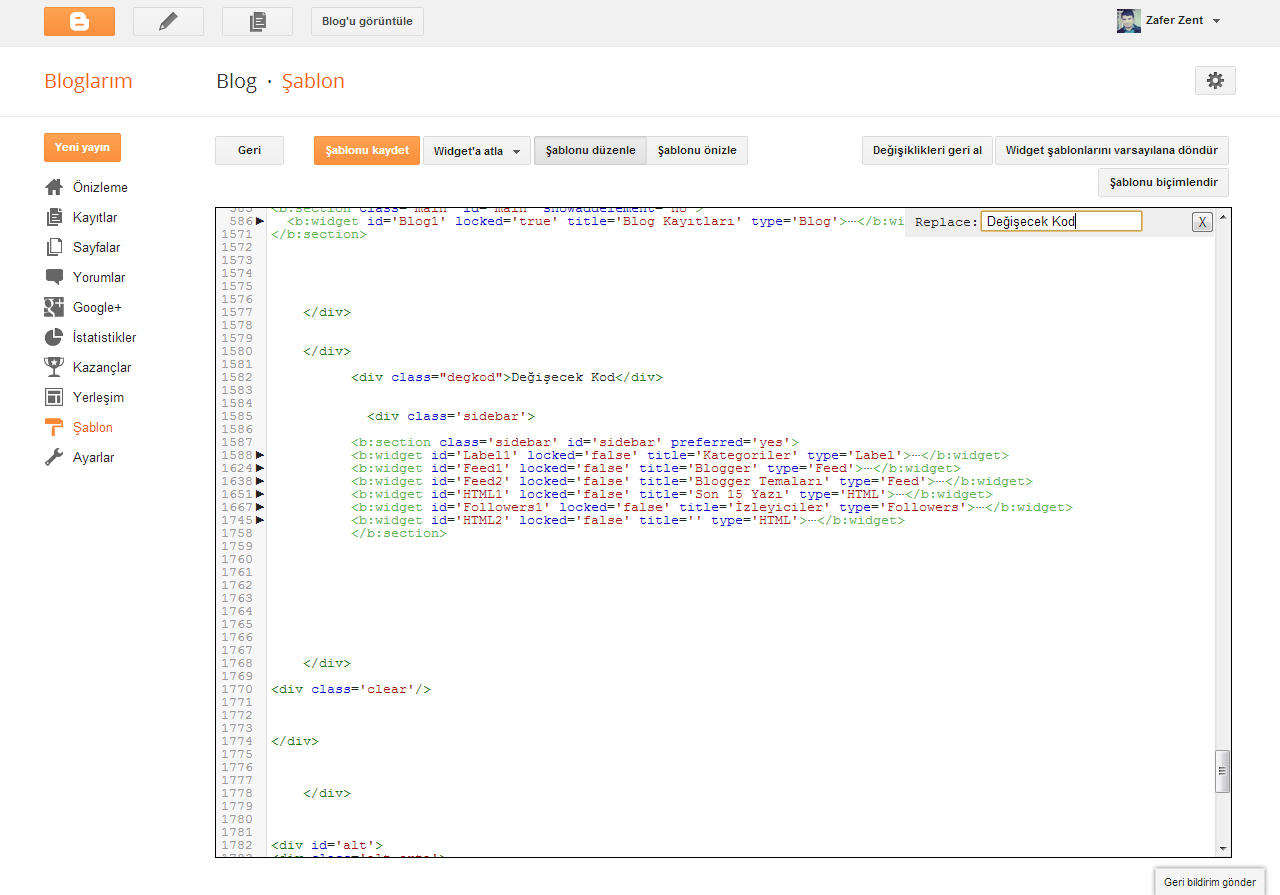Click the Geri button

[x=249, y=151]
